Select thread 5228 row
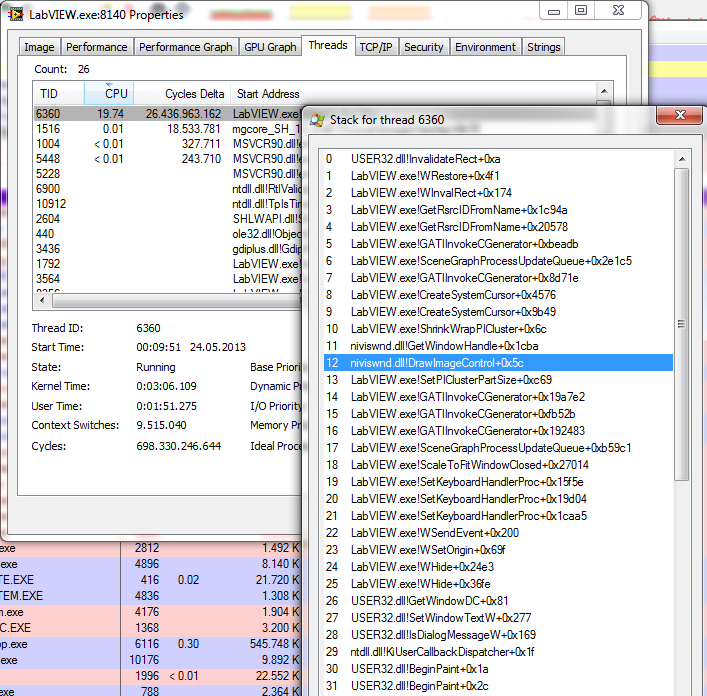 pos(169,174)
